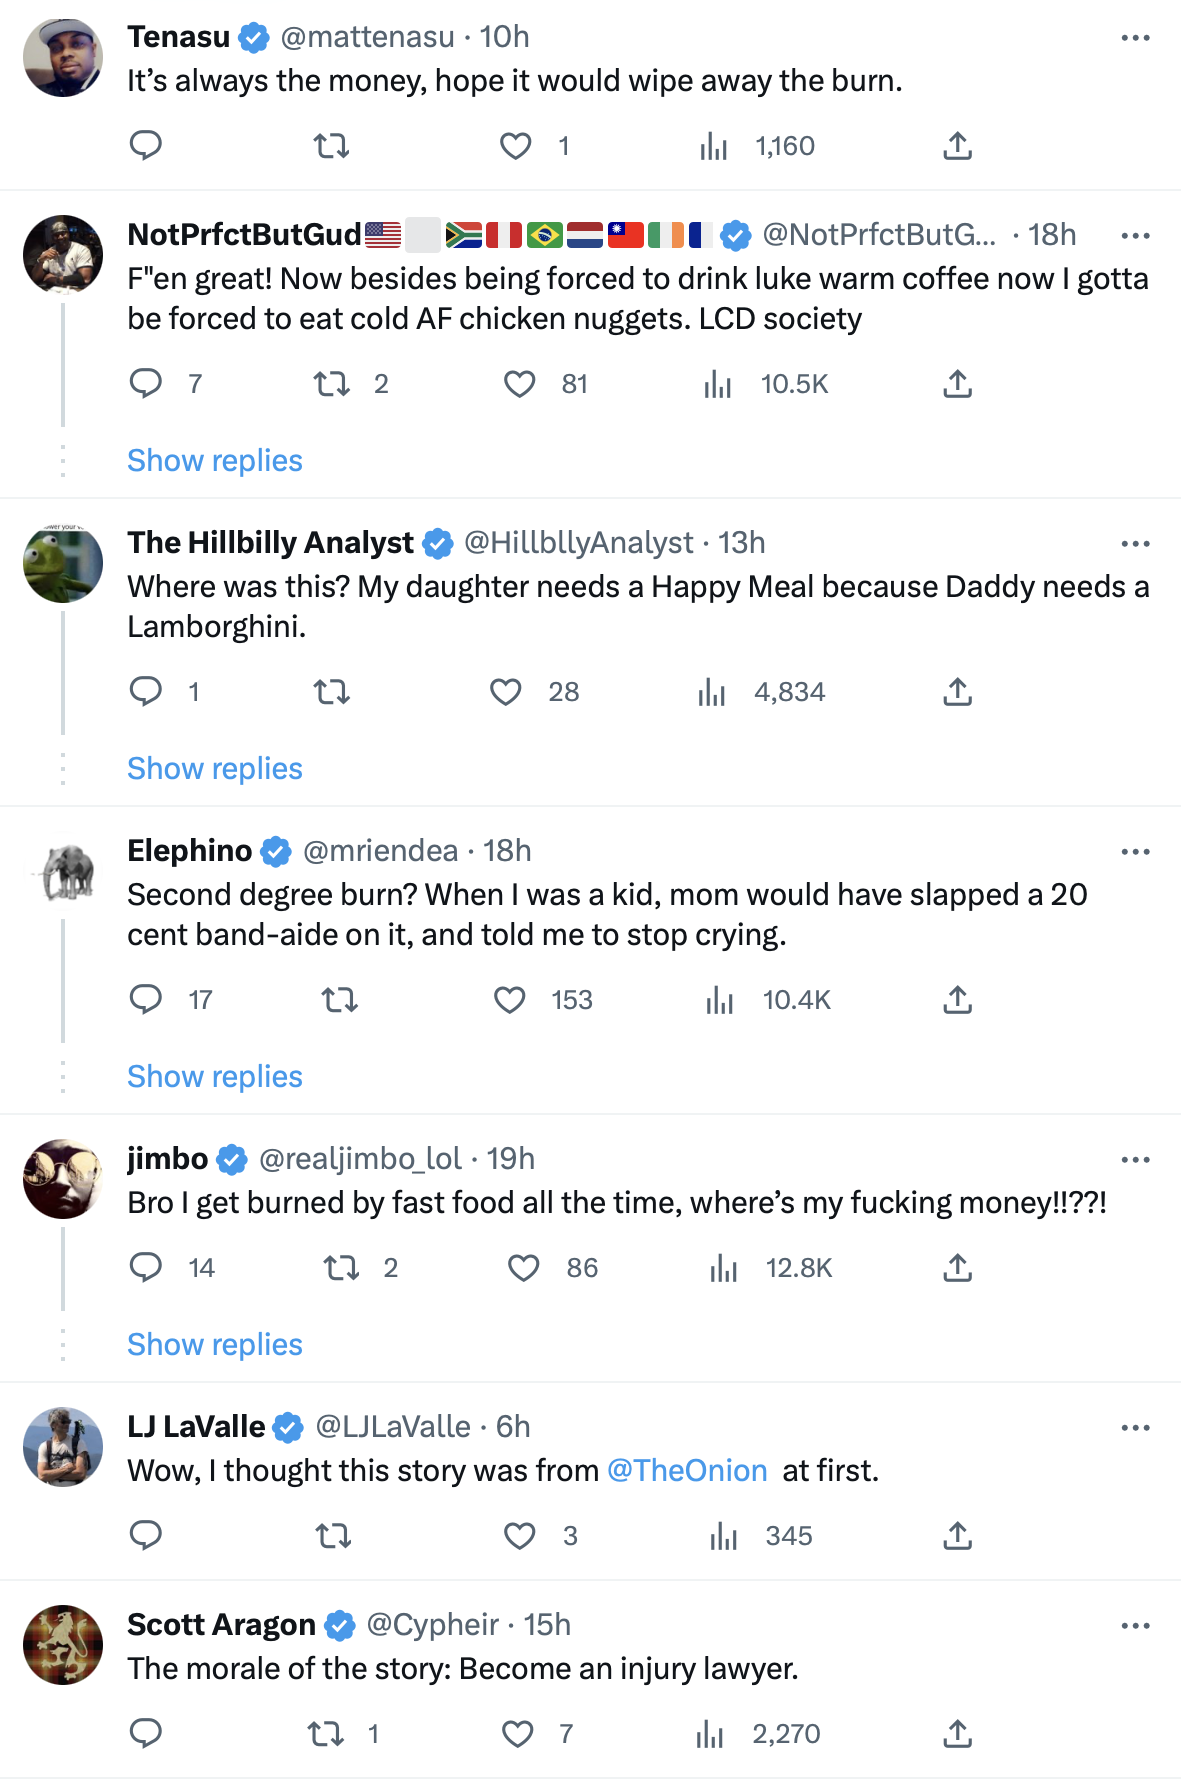Retweet Scott Aragon's tweet
This screenshot has width=1181, height=1779.
(x=325, y=1734)
